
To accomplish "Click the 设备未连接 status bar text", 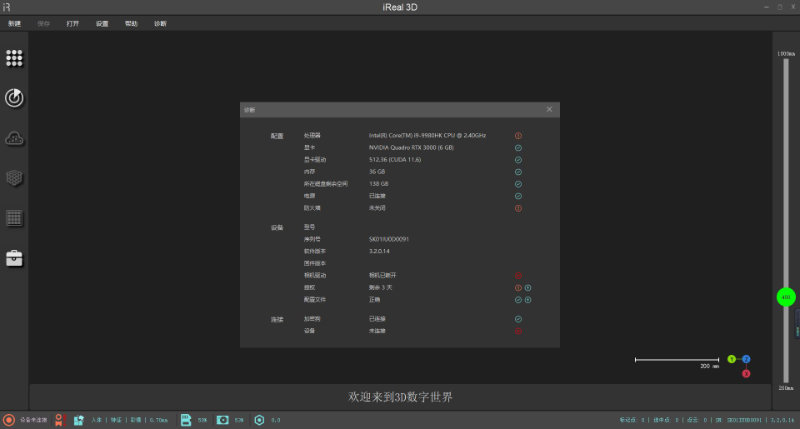I will 34,420.
